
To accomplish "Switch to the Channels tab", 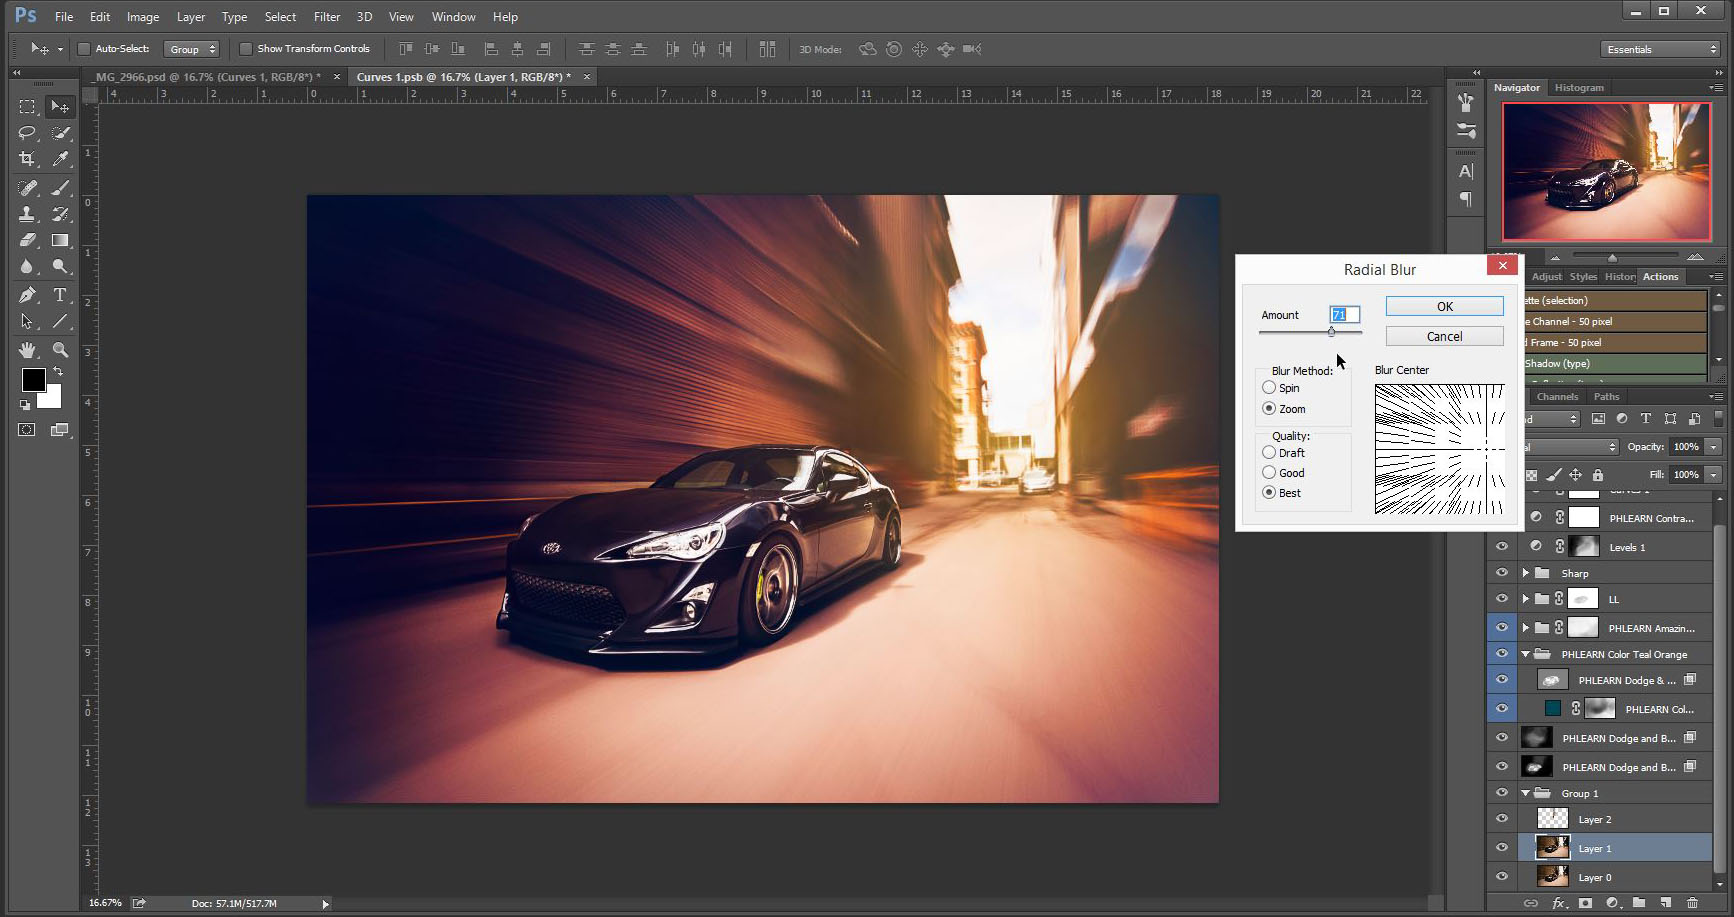I will [1557, 397].
